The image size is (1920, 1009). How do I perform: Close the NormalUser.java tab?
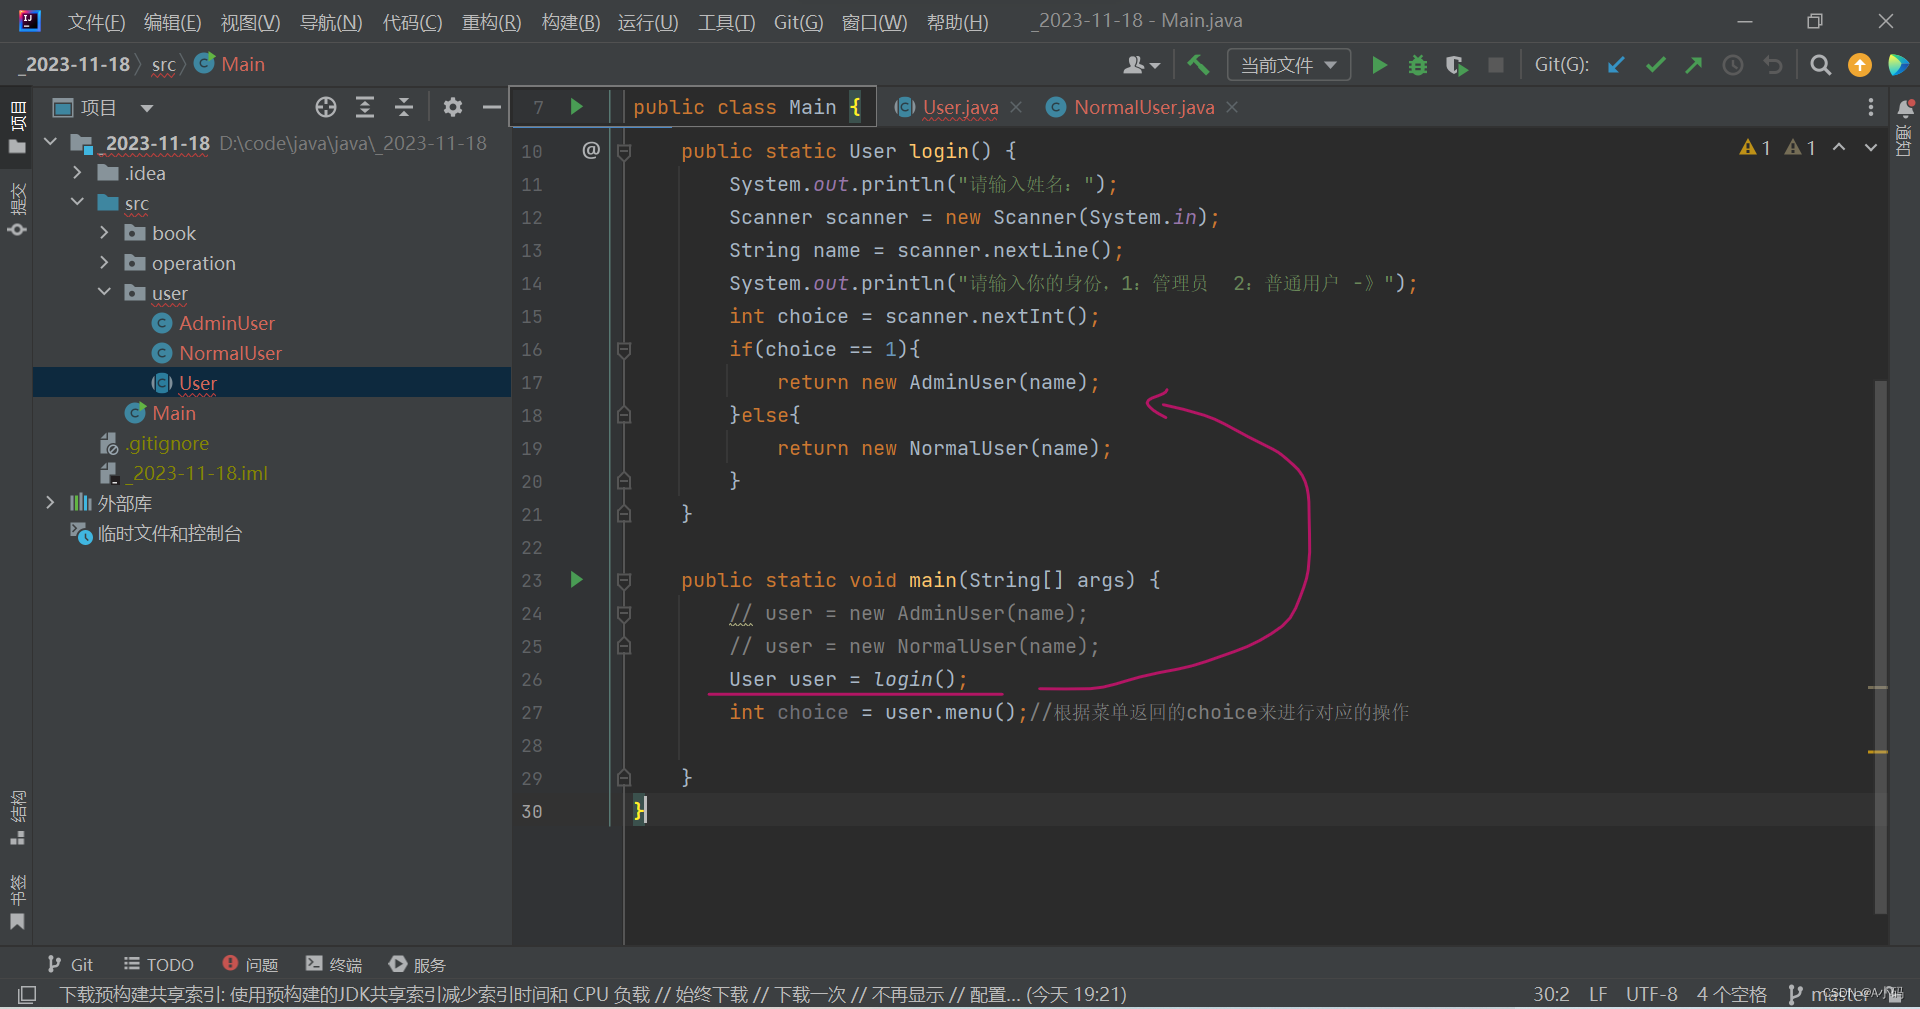click(x=1232, y=107)
